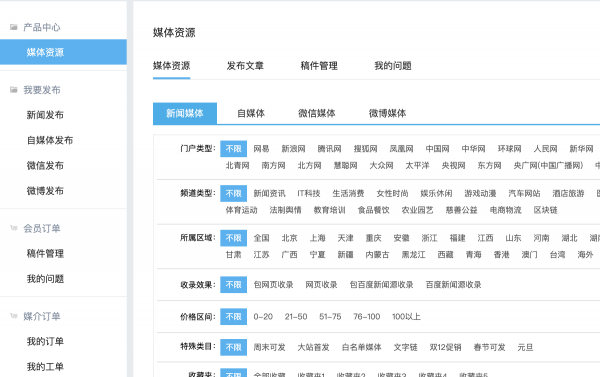
Task: Filter region by 香港
Action: pos(501,255)
